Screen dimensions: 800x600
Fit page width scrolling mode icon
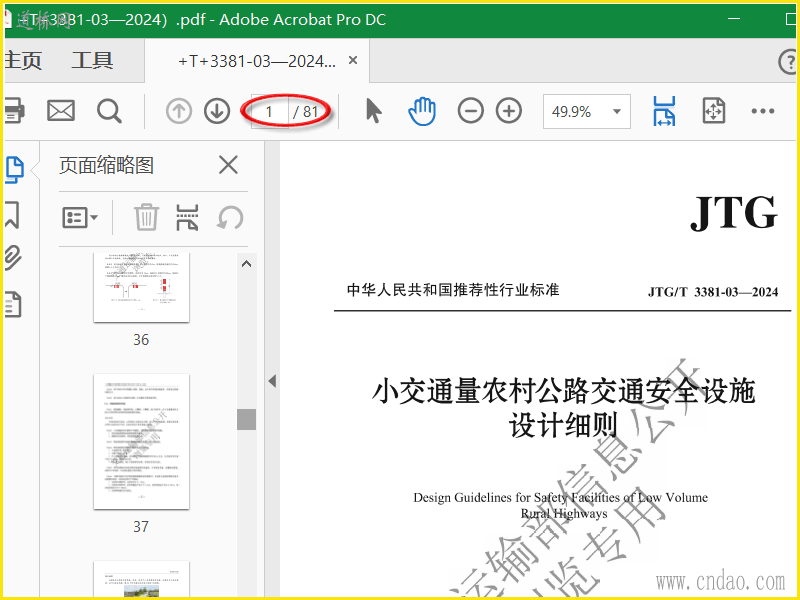(x=664, y=111)
